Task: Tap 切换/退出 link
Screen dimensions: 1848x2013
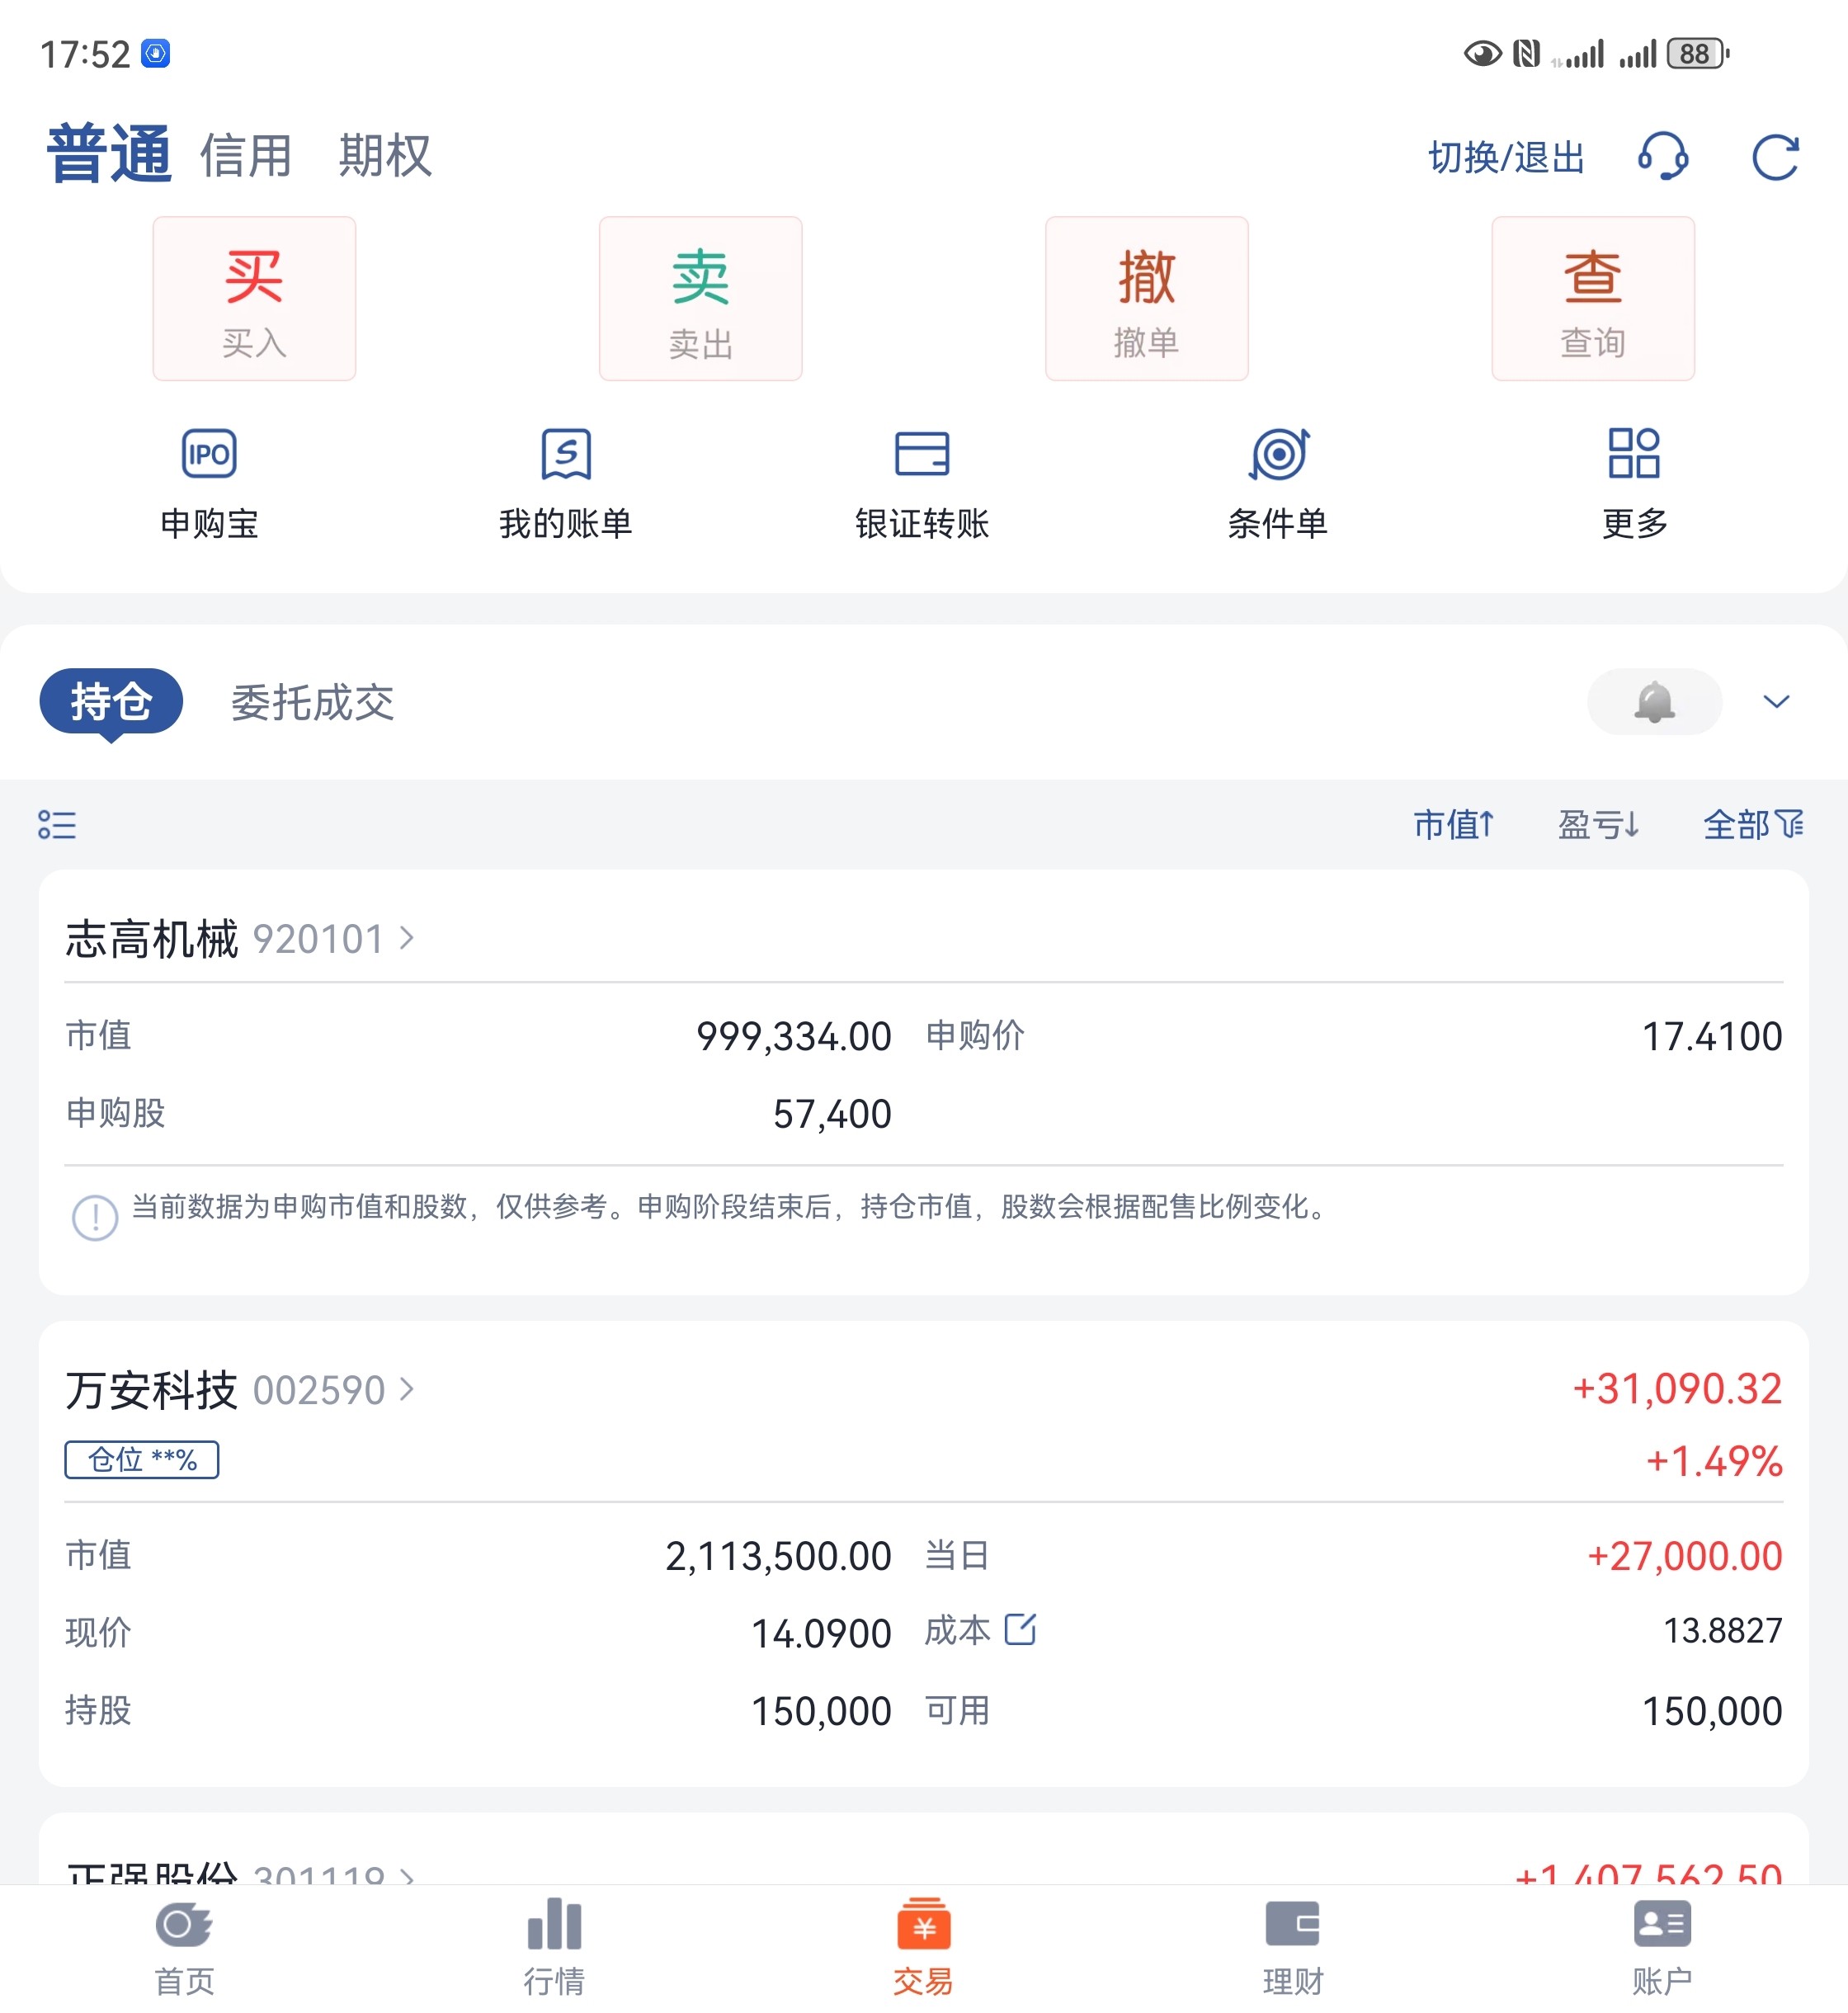Action: (1506, 157)
